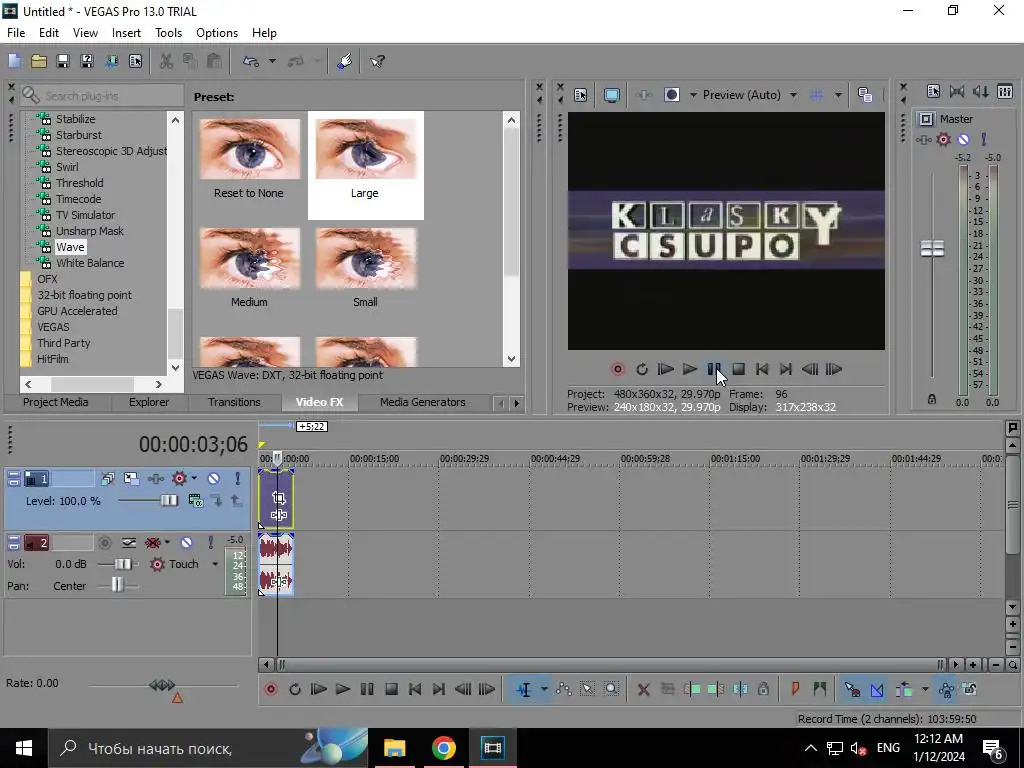Click Play in timeline transport bar
The width and height of the screenshot is (1024, 768).
pyautogui.click(x=342, y=690)
